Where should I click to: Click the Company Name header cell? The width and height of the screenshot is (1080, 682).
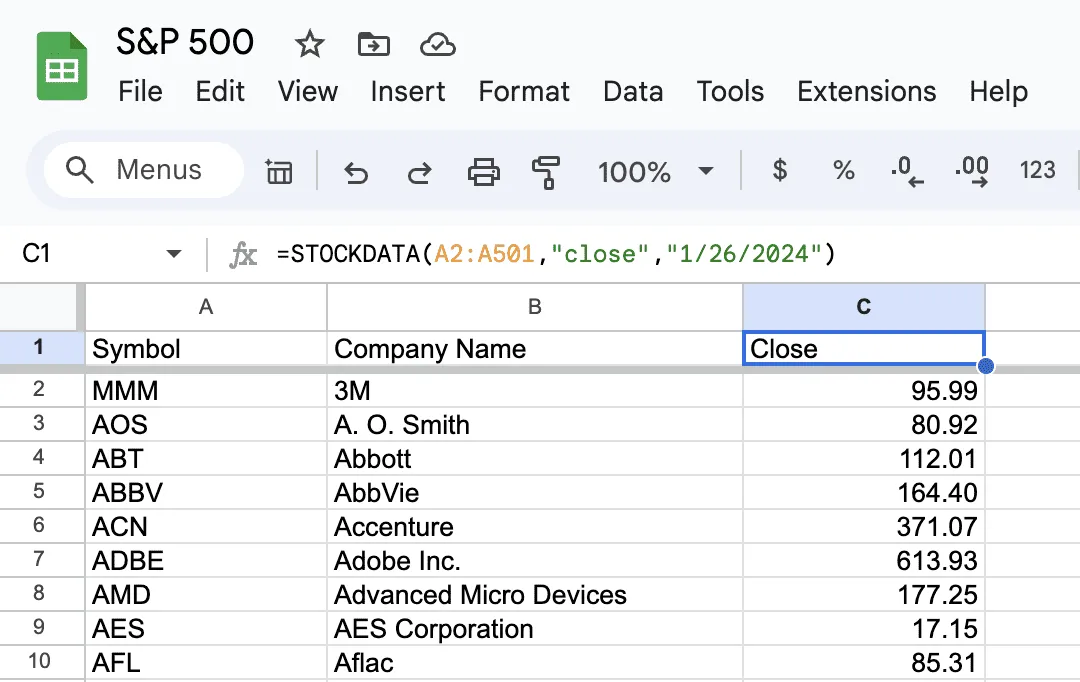[534, 349]
